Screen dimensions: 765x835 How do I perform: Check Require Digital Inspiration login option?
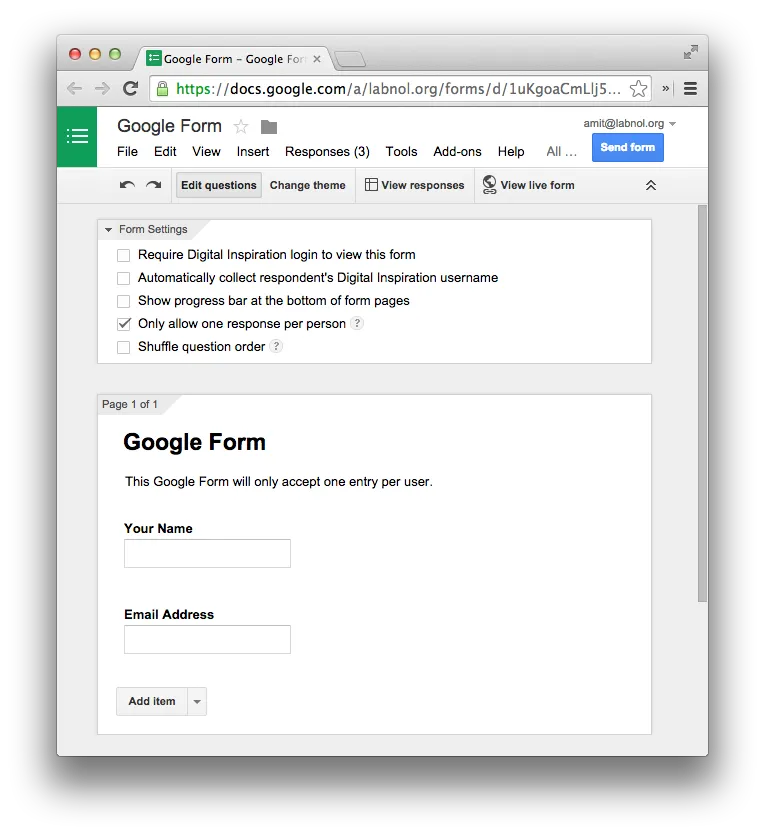point(124,256)
